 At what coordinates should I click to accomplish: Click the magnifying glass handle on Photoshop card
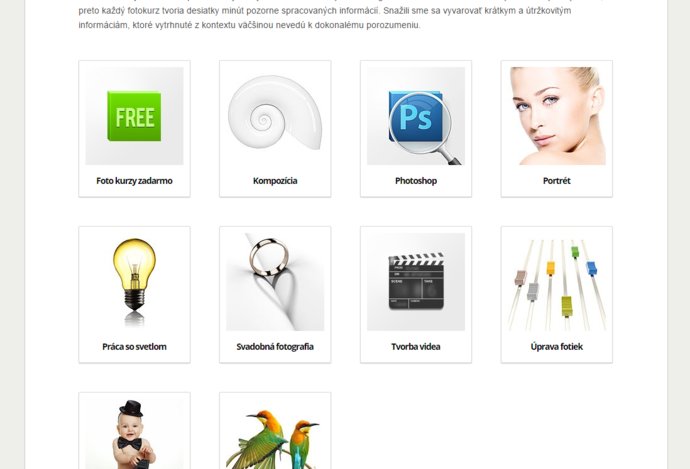pyautogui.click(x=451, y=157)
